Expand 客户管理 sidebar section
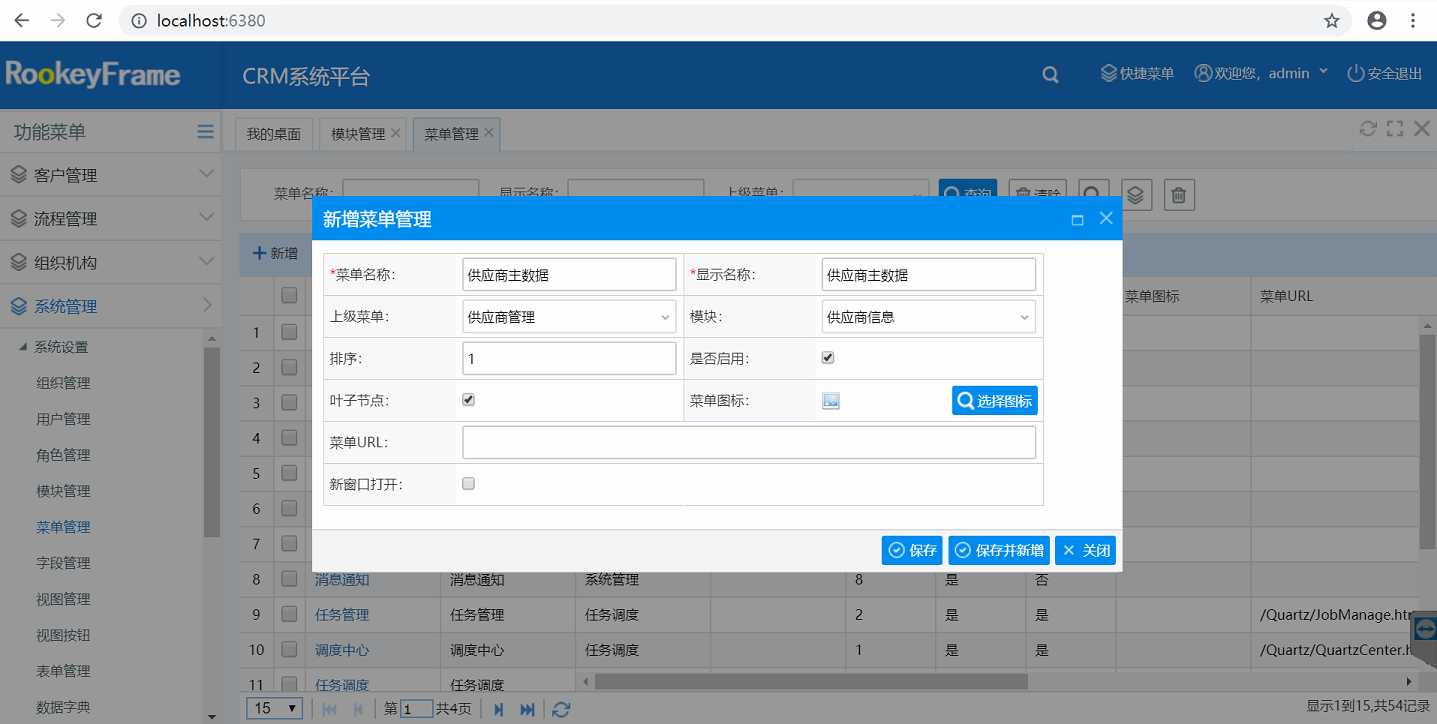This screenshot has height=724, width=1437. pyautogui.click(x=110, y=175)
